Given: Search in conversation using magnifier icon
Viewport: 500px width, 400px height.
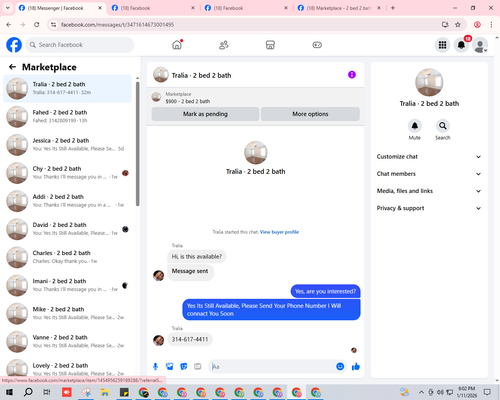Looking at the screenshot, I should (443, 126).
